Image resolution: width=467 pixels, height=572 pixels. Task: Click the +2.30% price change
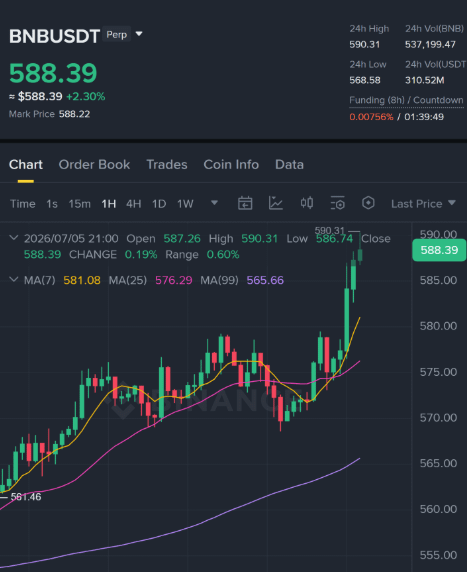click(x=86, y=96)
